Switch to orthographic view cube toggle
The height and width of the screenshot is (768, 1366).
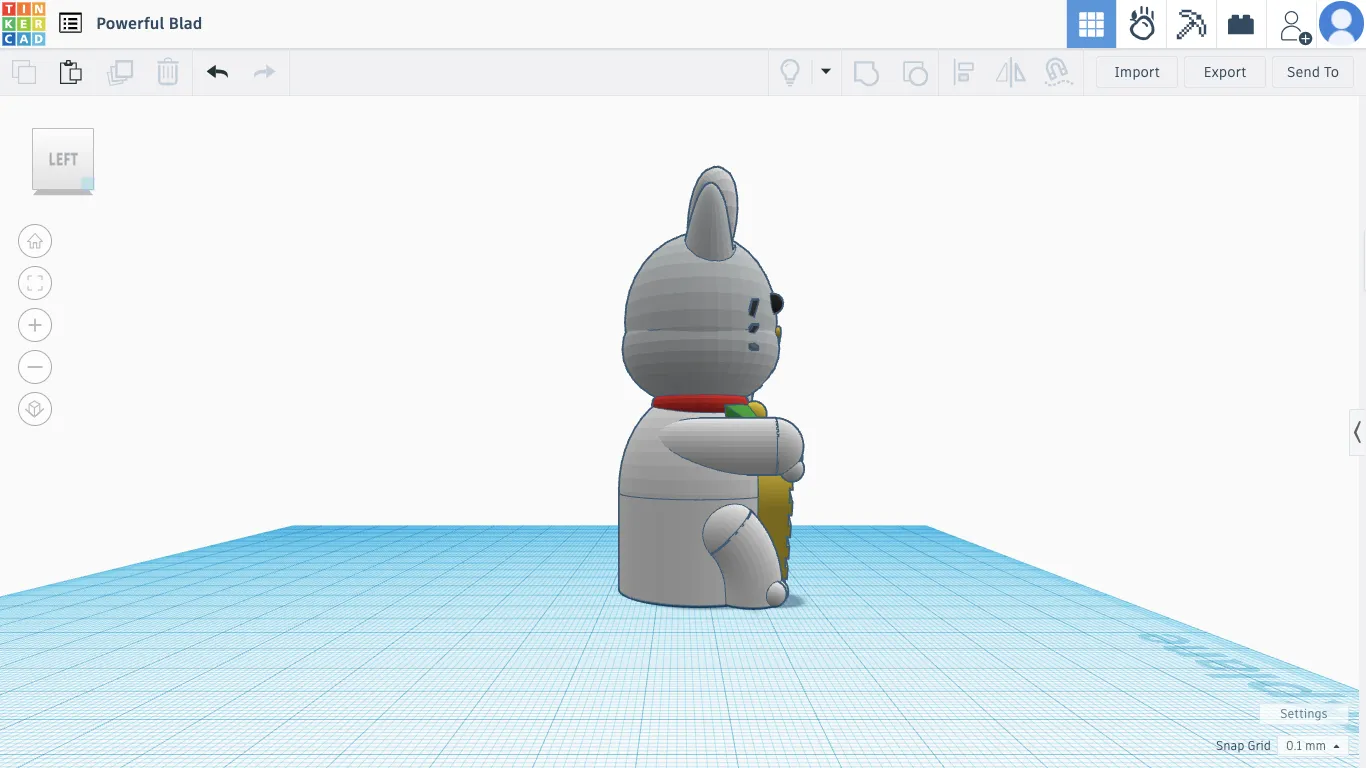(x=35, y=409)
